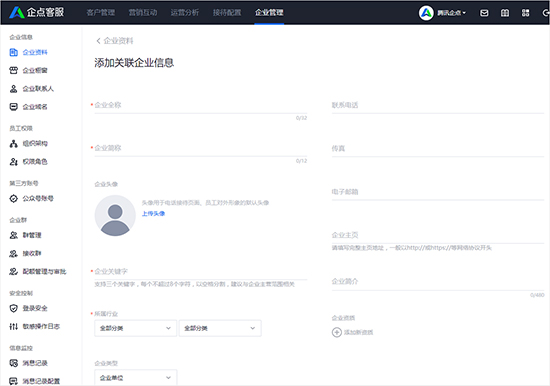The width and height of the screenshot is (550, 386).
Task: Click the default enterprise avatar image
Action: coord(115,215)
